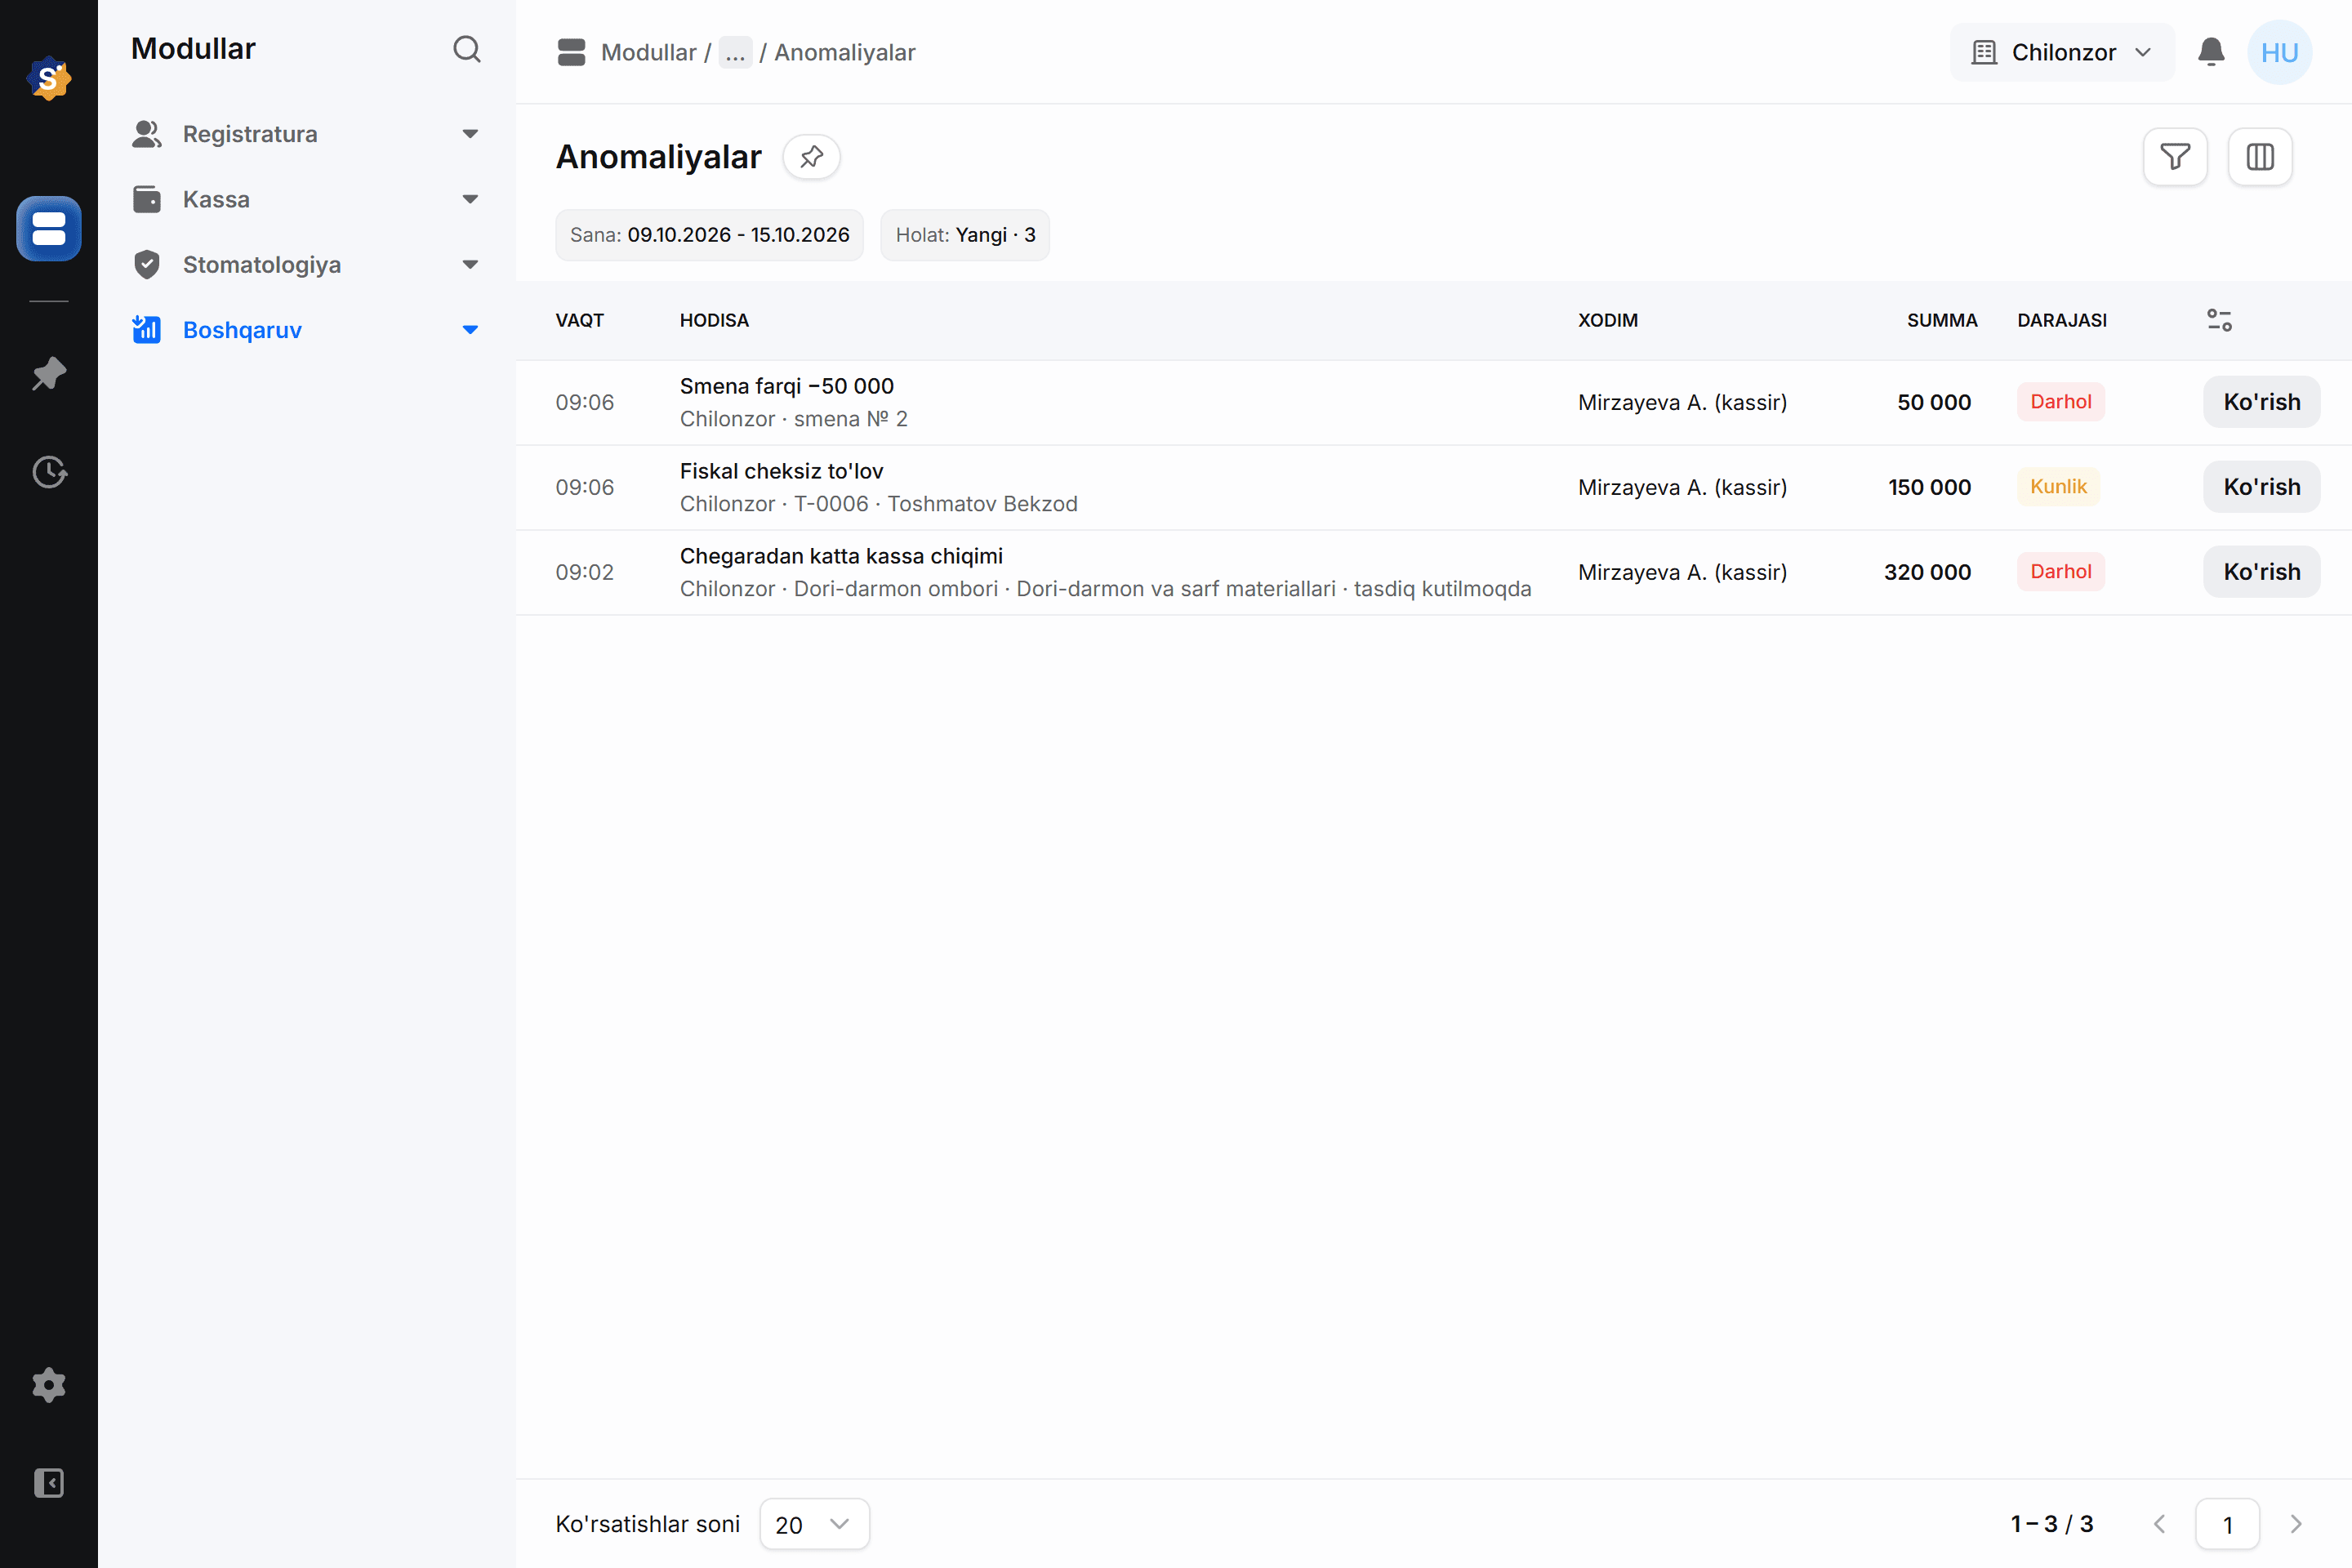The width and height of the screenshot is (2352, 1568).
Task: Open the Chilonzor branch dropdown
Action: tap(2062, 52)
